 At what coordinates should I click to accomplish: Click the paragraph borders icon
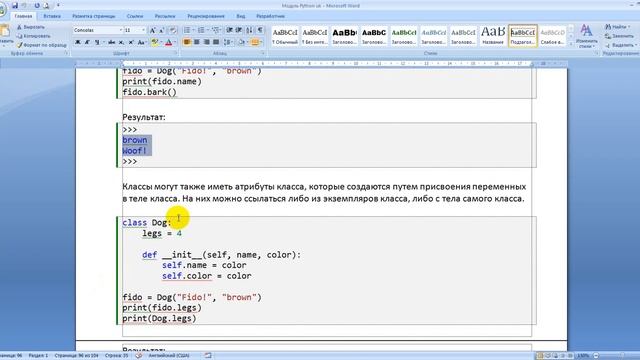pyautogui.click(x=256, y=42)
